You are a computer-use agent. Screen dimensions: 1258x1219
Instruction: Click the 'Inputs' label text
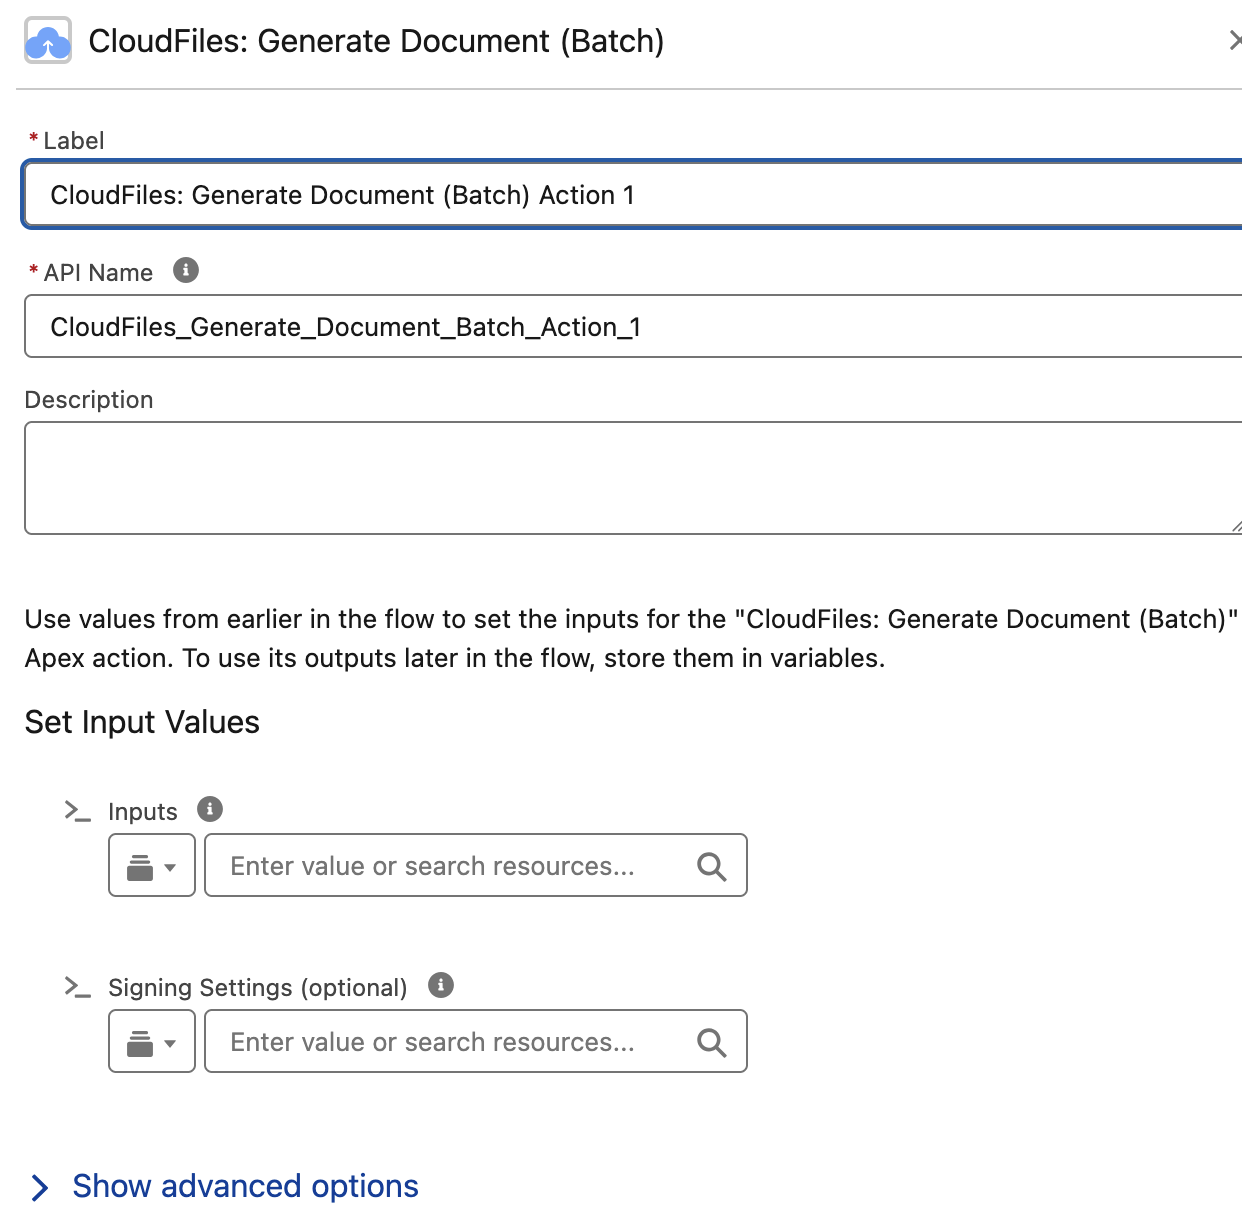click(143, 811)
